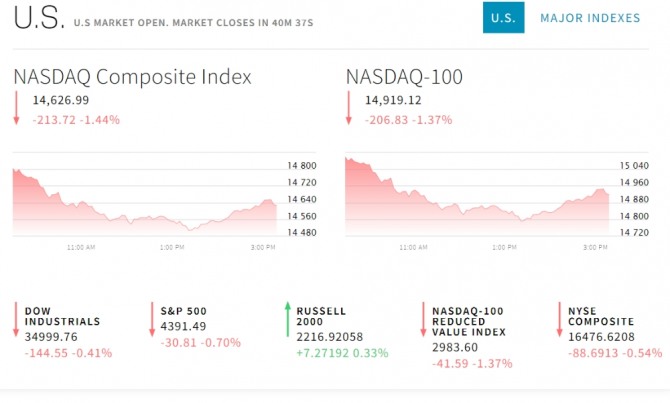Image resolution: width=670 pixels, height=403 pixels.
Task: Click the Dow Industrials down arrow icon
Action: coord(17,320)
